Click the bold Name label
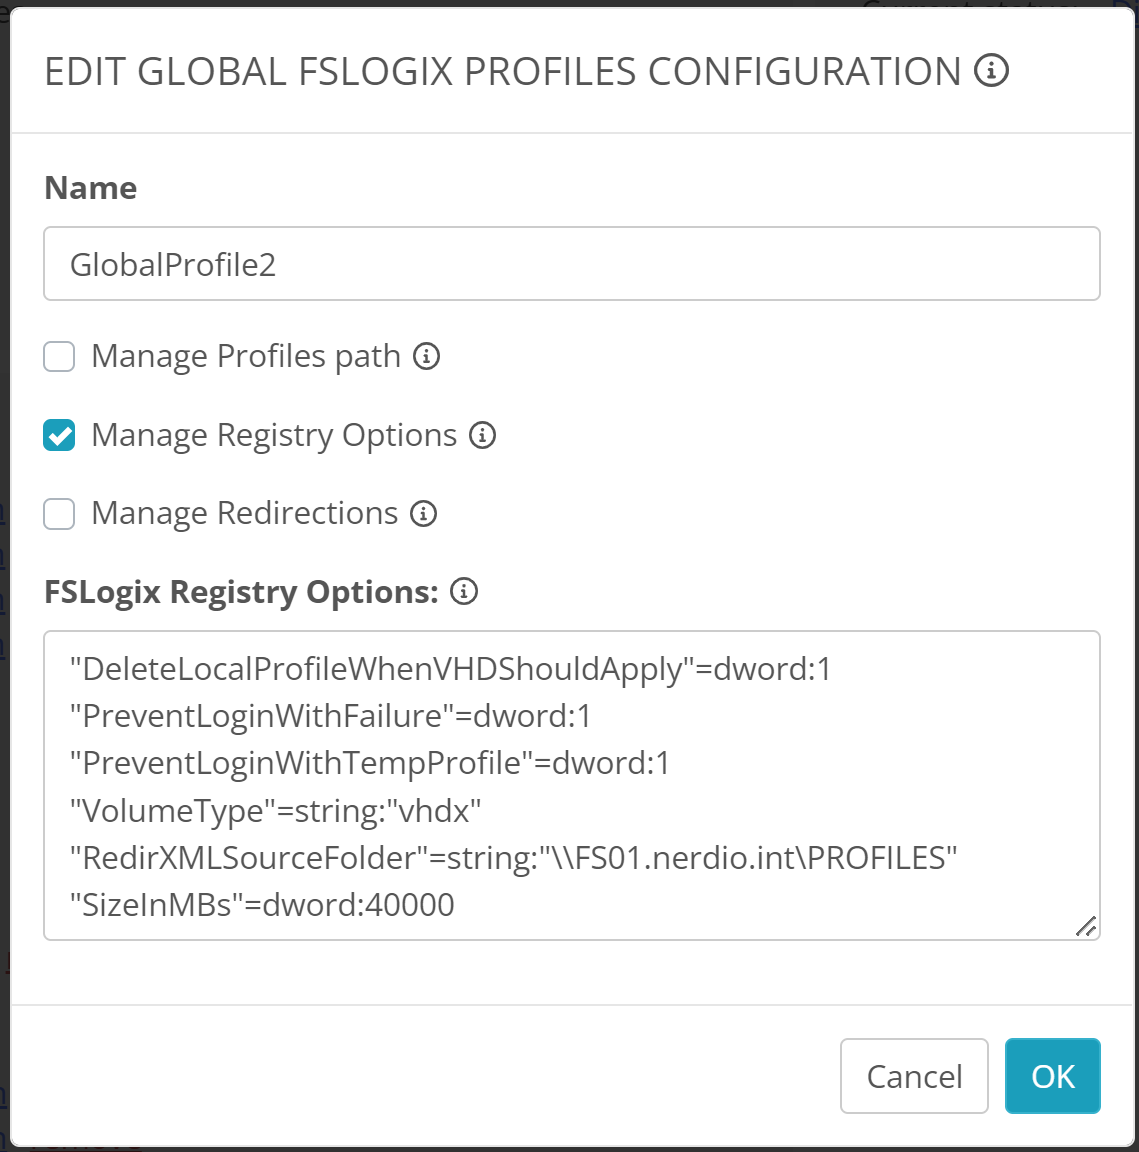Screen dimensions: 1139x1152 (91, 188)
